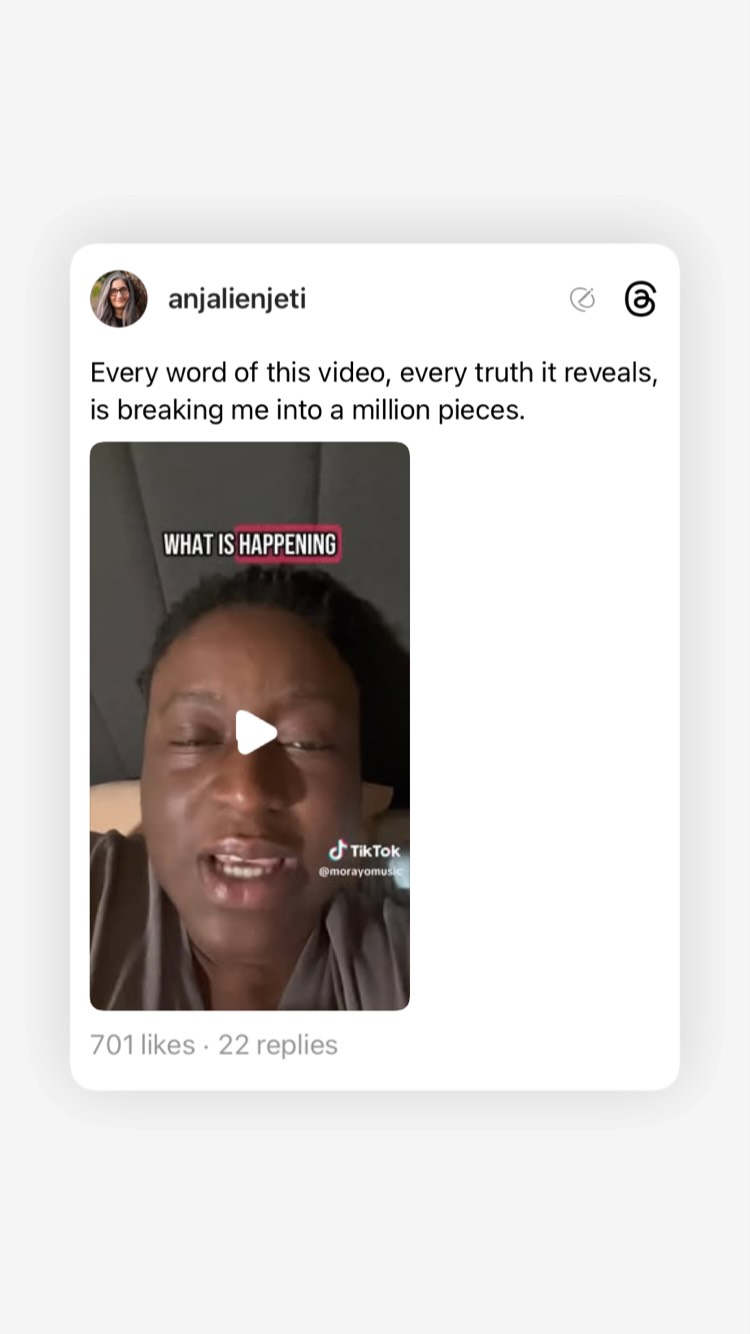This screenshot has height=1334, width=750.
Task: Click the slashed pencil edit icon
Action: coord(582,299)
